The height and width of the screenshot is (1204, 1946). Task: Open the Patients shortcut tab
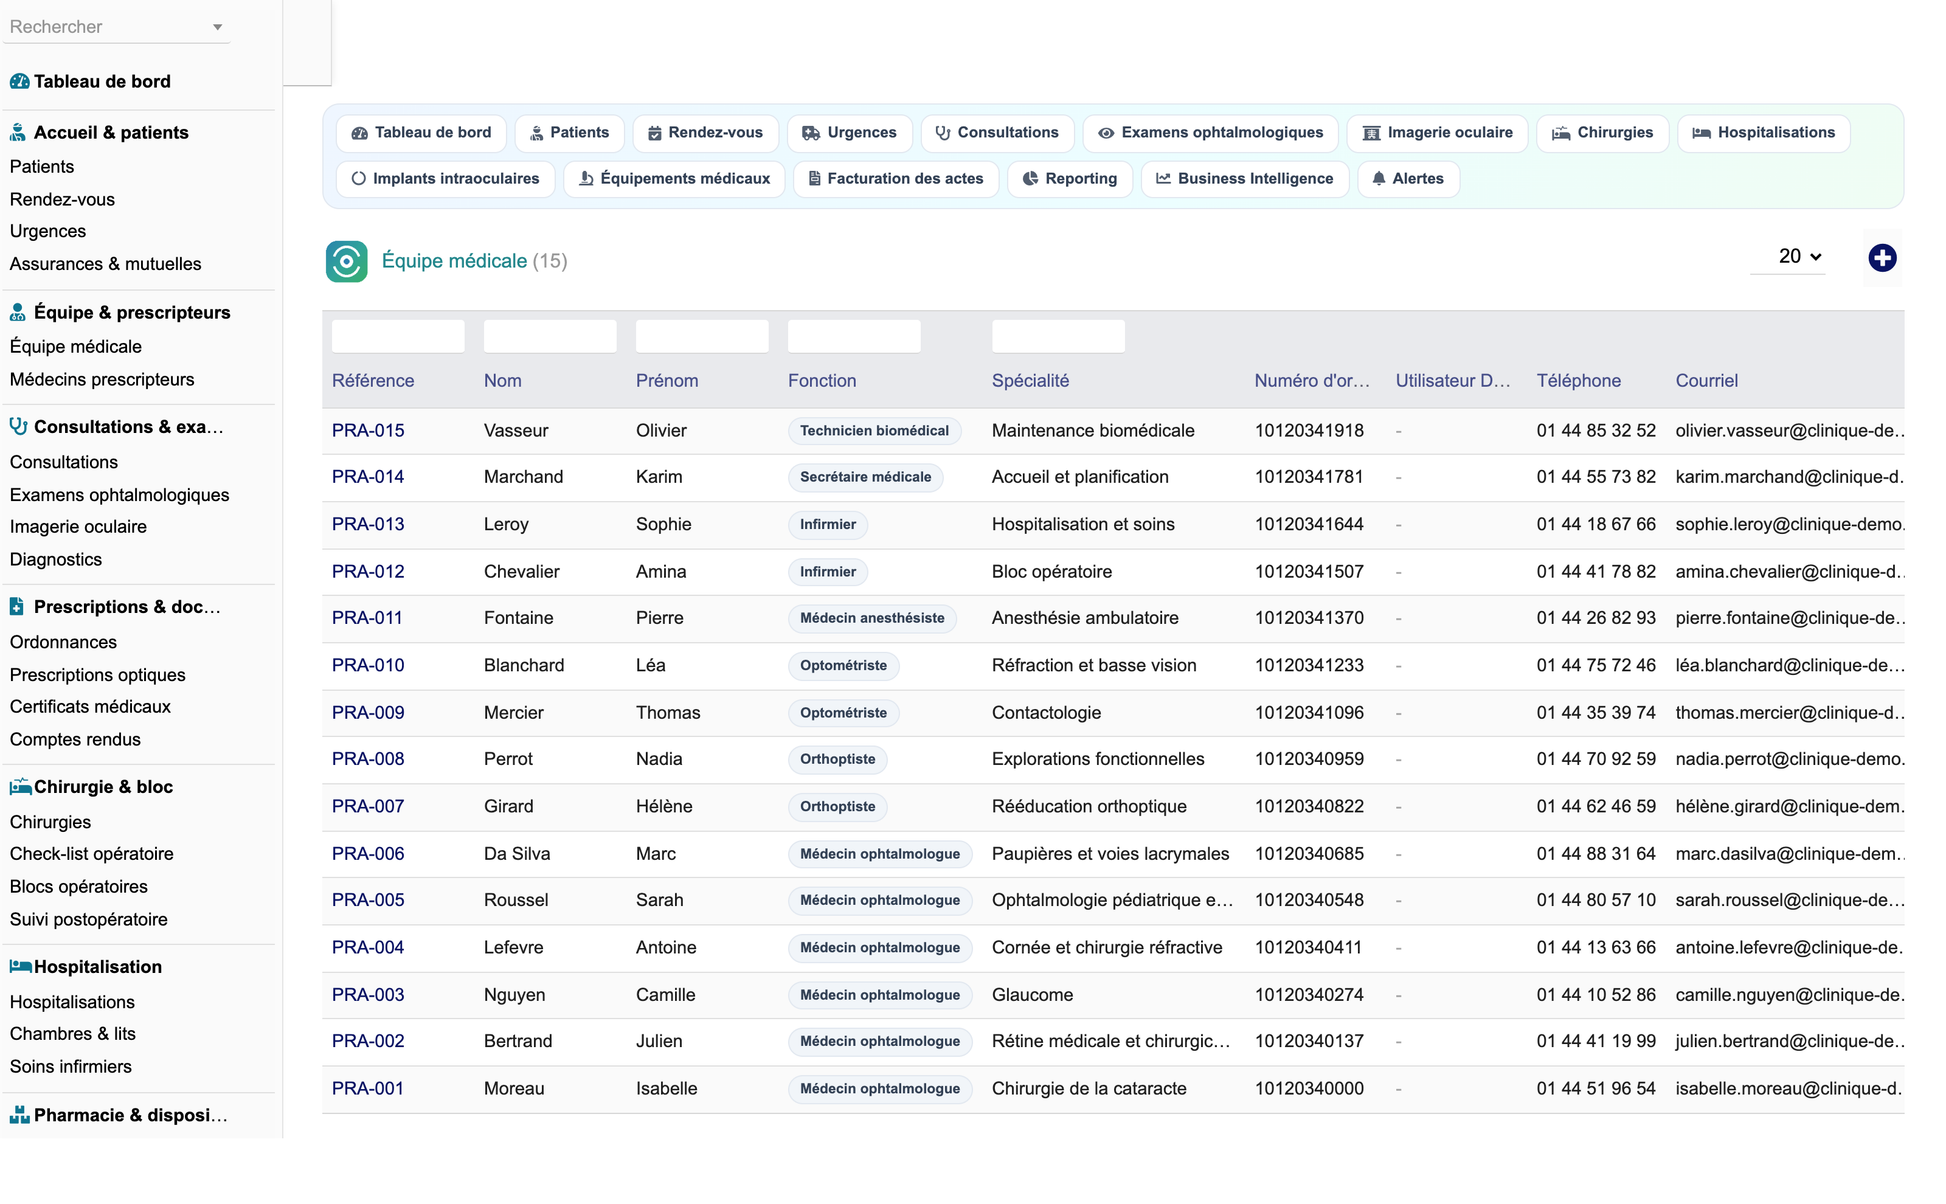[569, 132]
